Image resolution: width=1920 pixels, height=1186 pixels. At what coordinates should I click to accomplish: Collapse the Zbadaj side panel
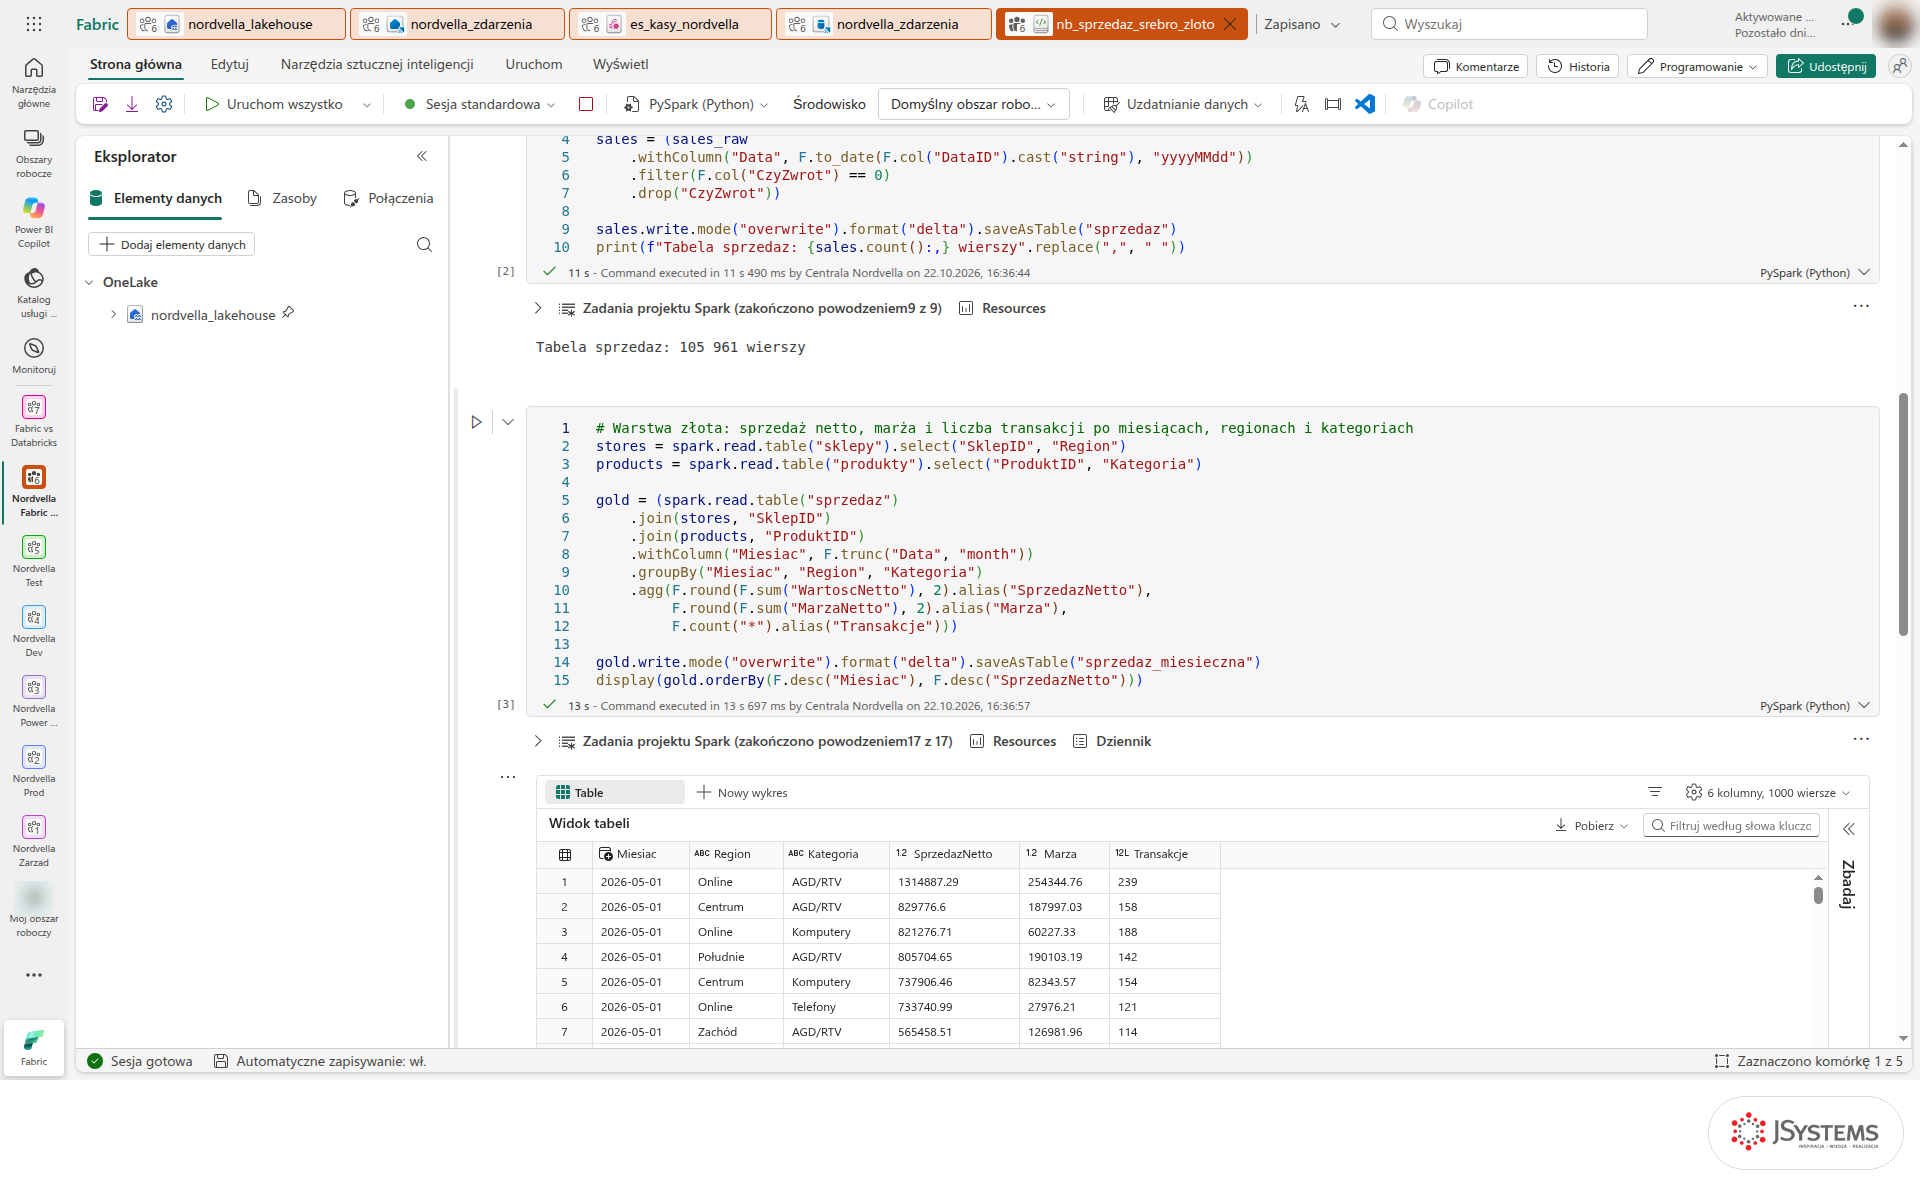[x=1849, y=829]
